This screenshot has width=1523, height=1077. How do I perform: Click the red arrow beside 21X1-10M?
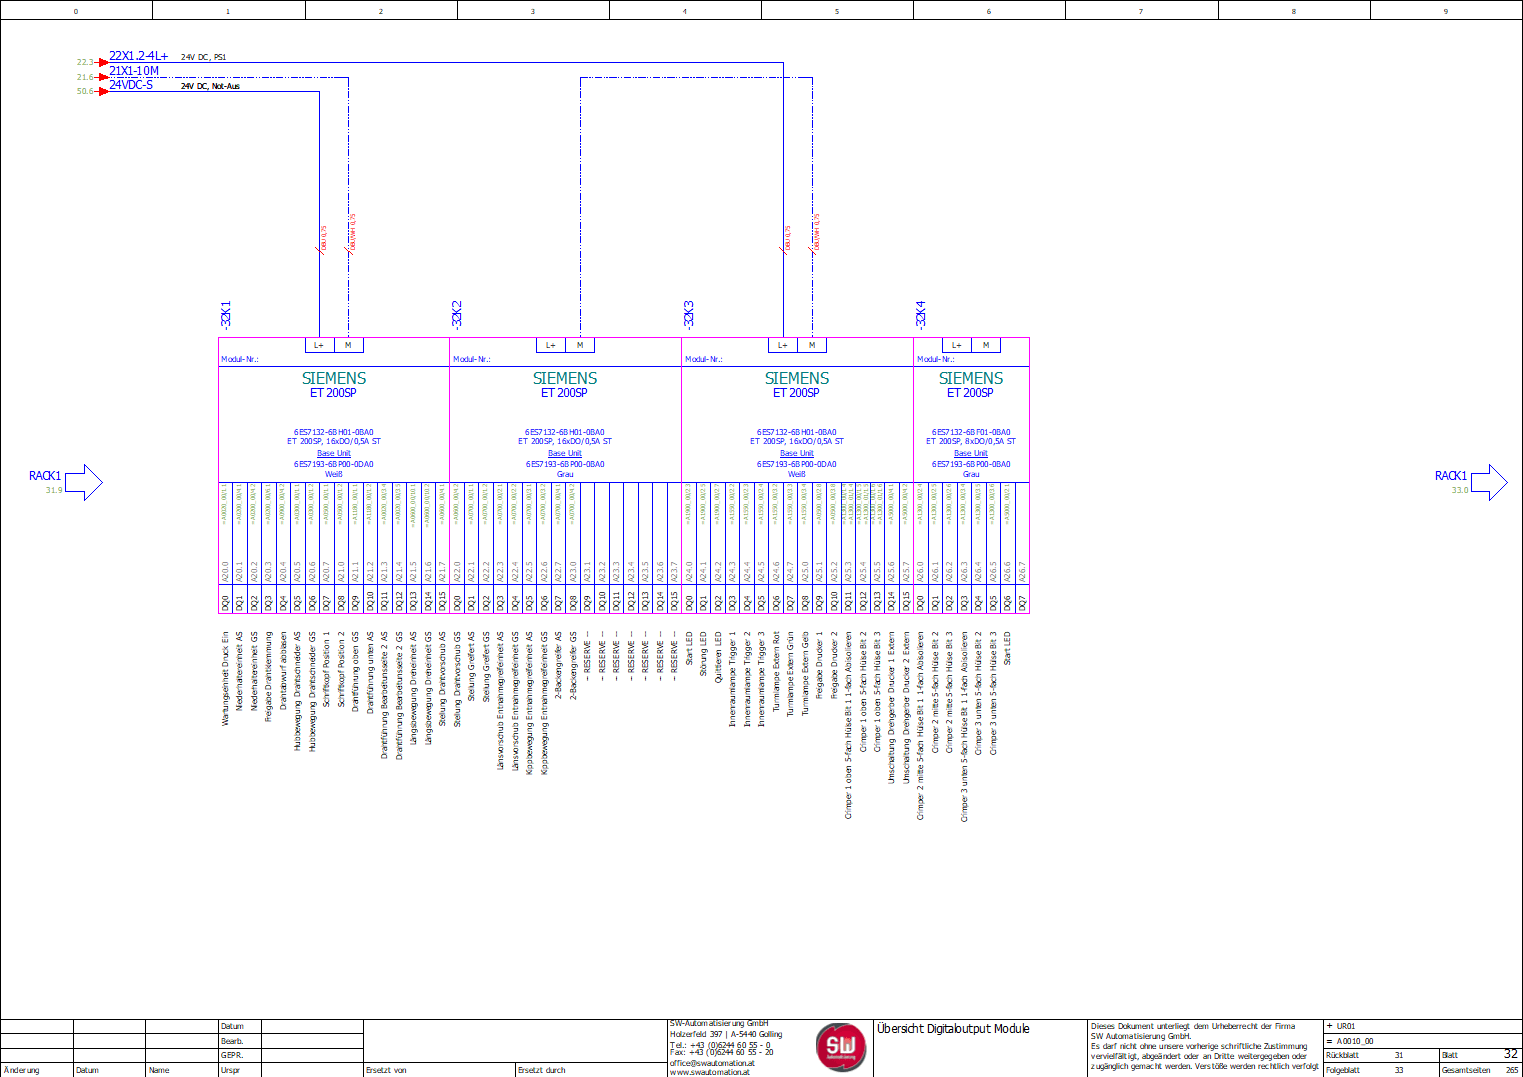102,77
